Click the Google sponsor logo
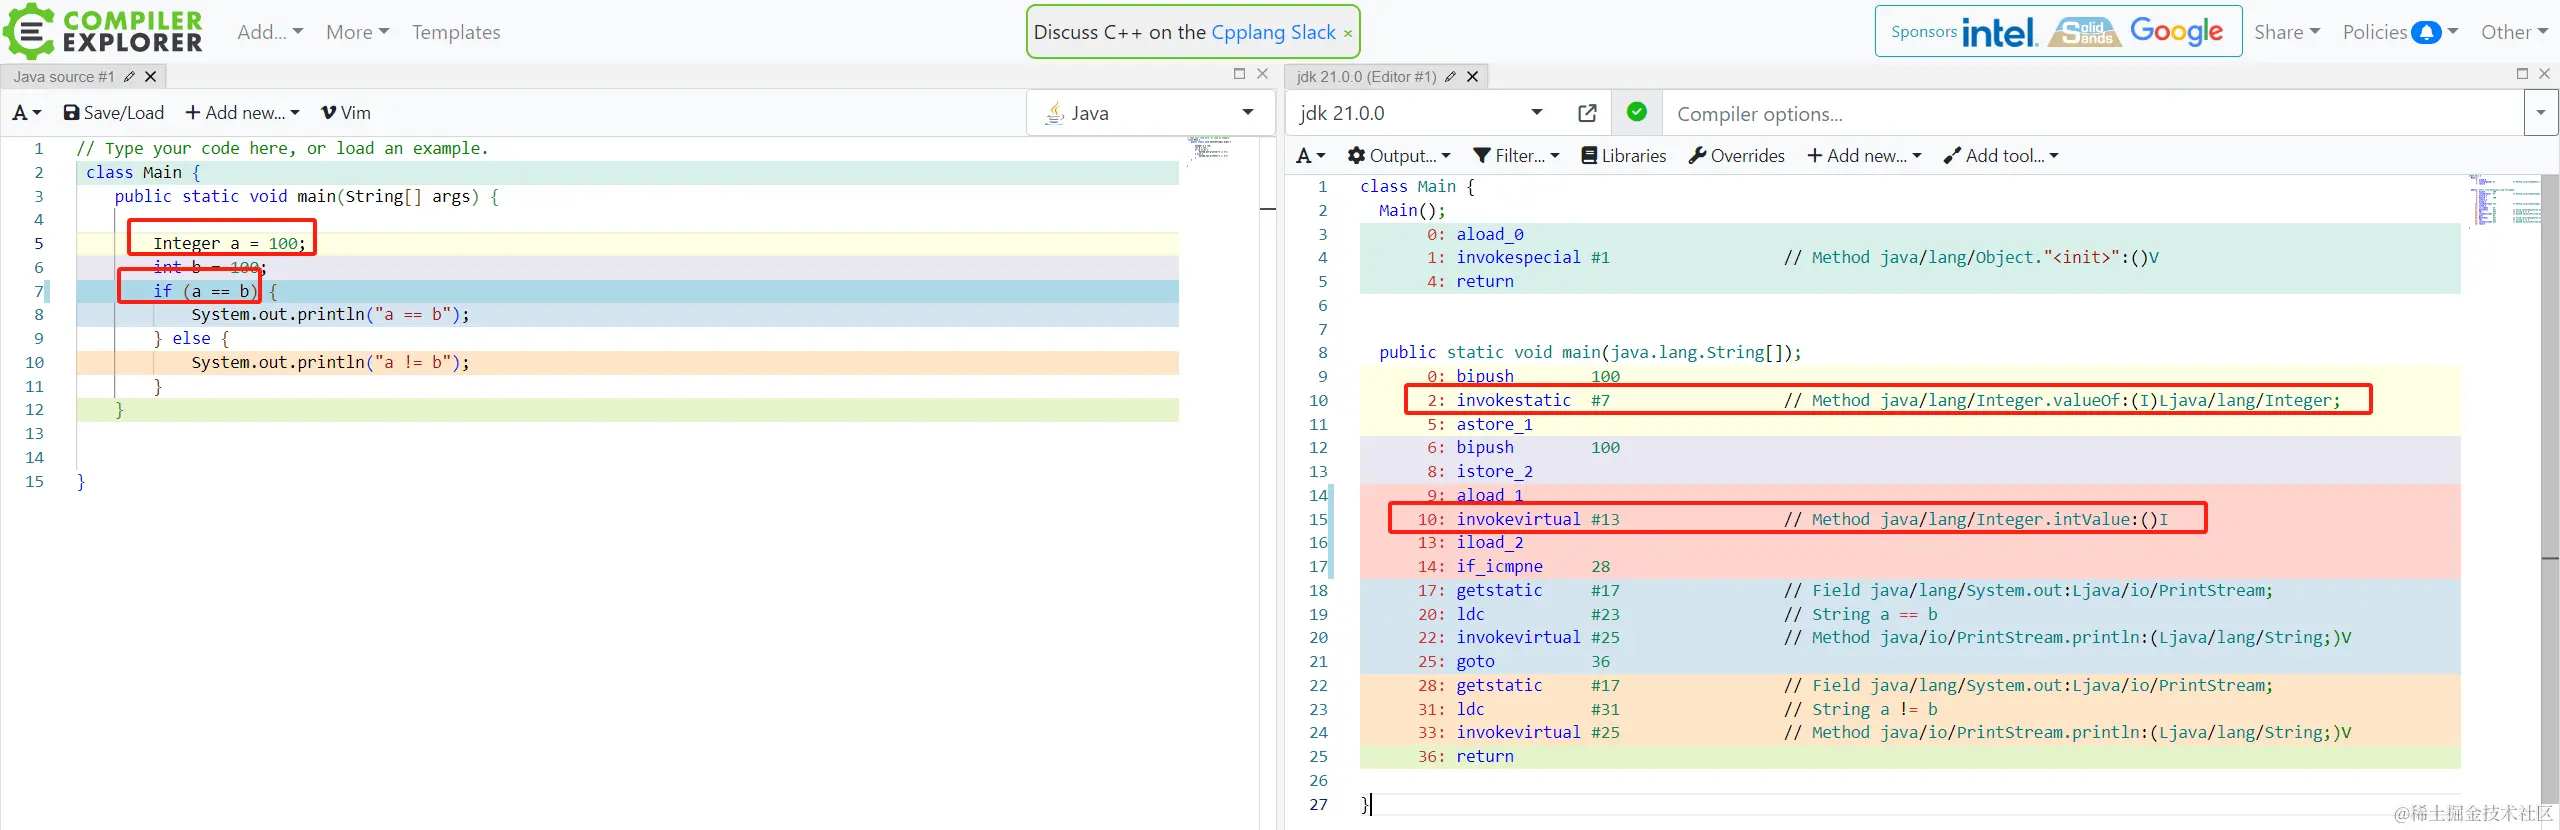The image size is (2560, 830). (x=2176, y=31)
